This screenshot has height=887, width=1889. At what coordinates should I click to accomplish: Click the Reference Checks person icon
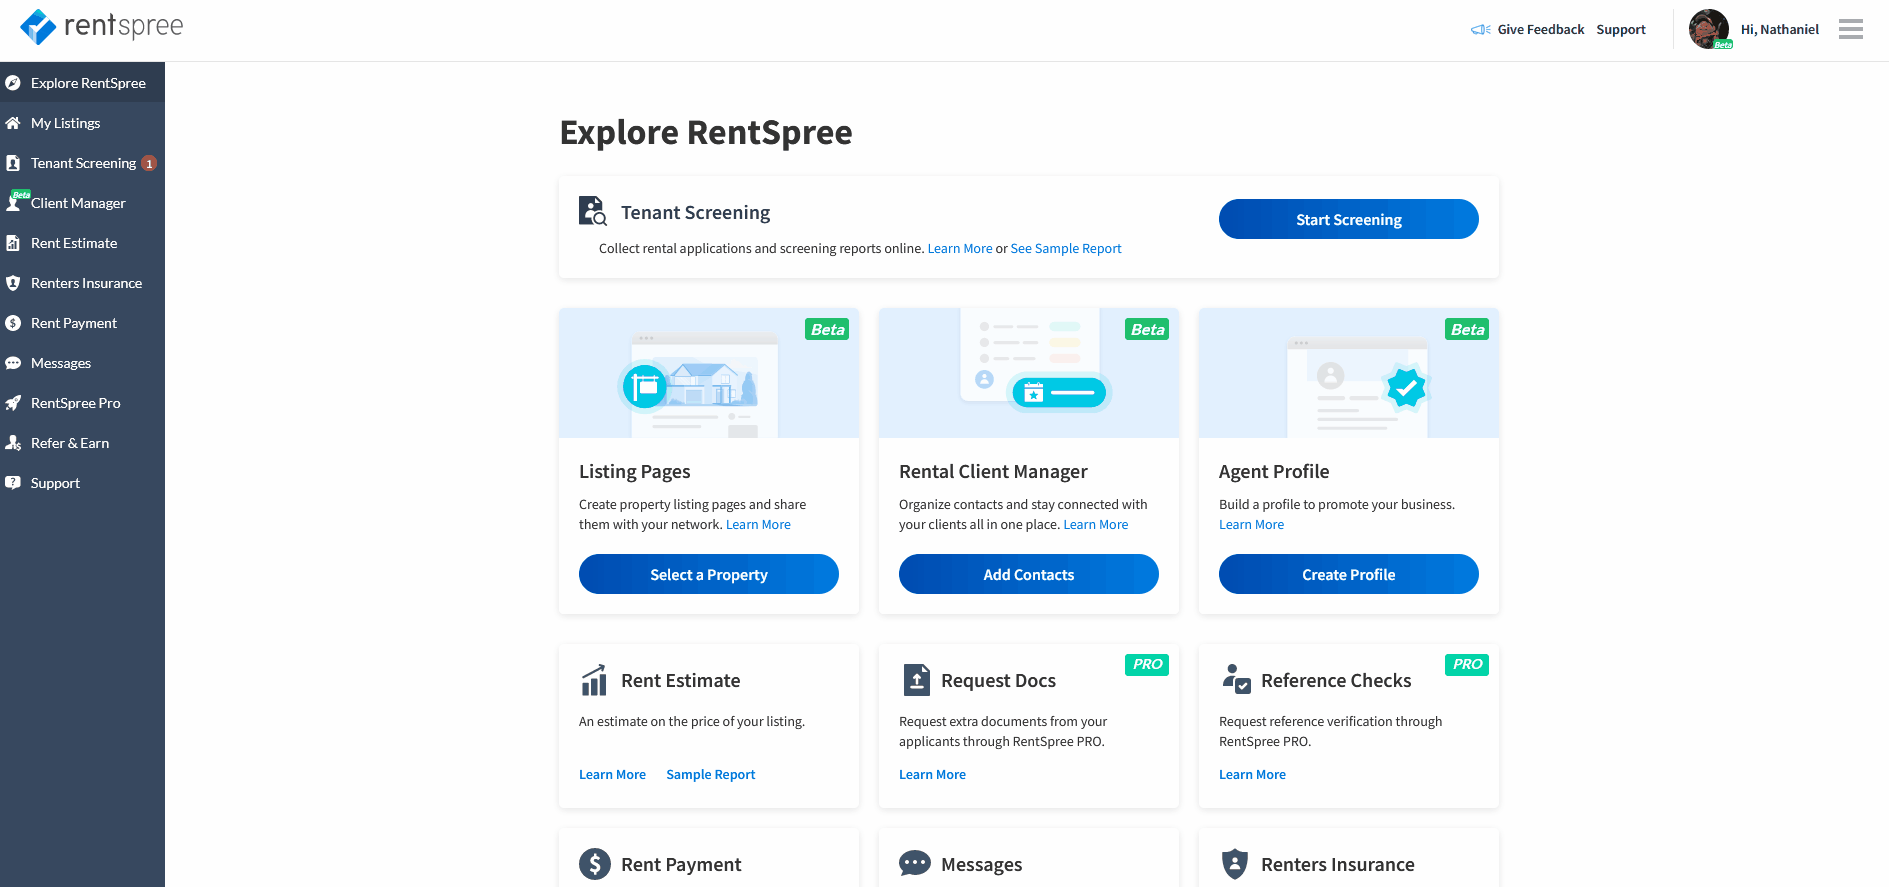tap(1236, 679)
